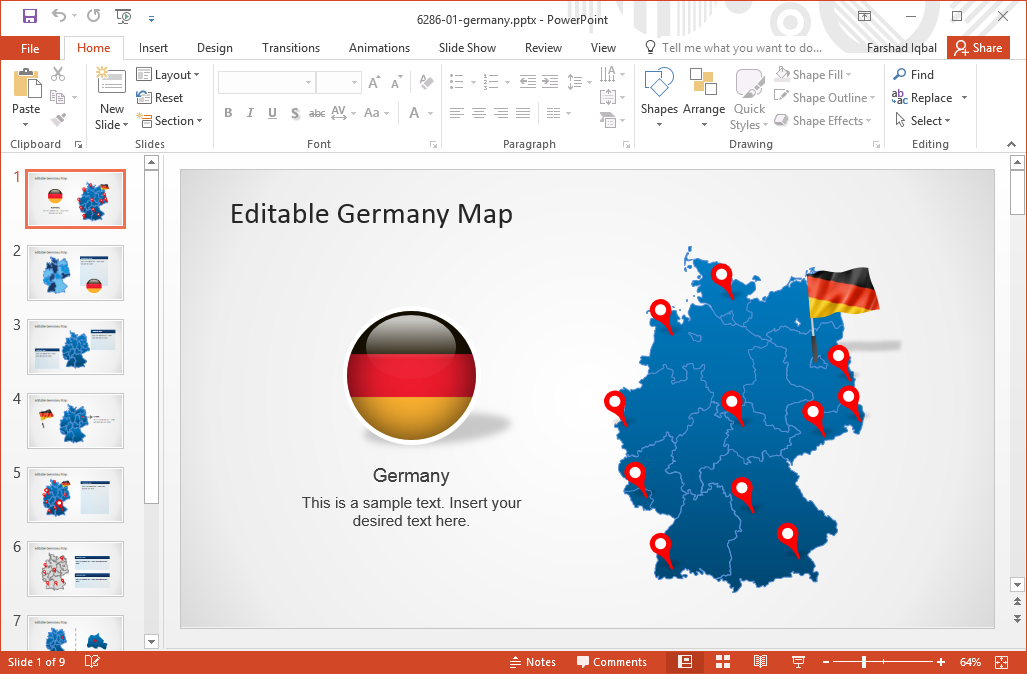Click the Redo/Repeat icon in the quick access toolbar
Screen dimensions: 1027x674
click(x=94, y=16)
